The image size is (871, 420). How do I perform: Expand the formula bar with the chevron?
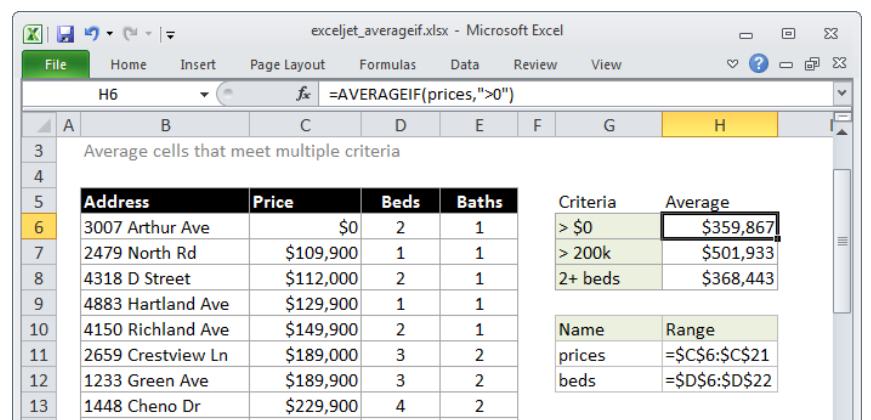[841, 94]
